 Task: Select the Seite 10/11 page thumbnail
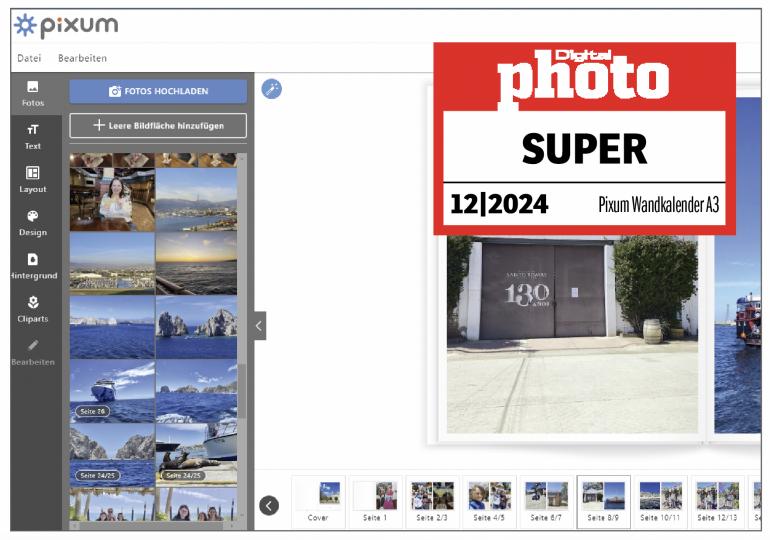pos(660,501)
